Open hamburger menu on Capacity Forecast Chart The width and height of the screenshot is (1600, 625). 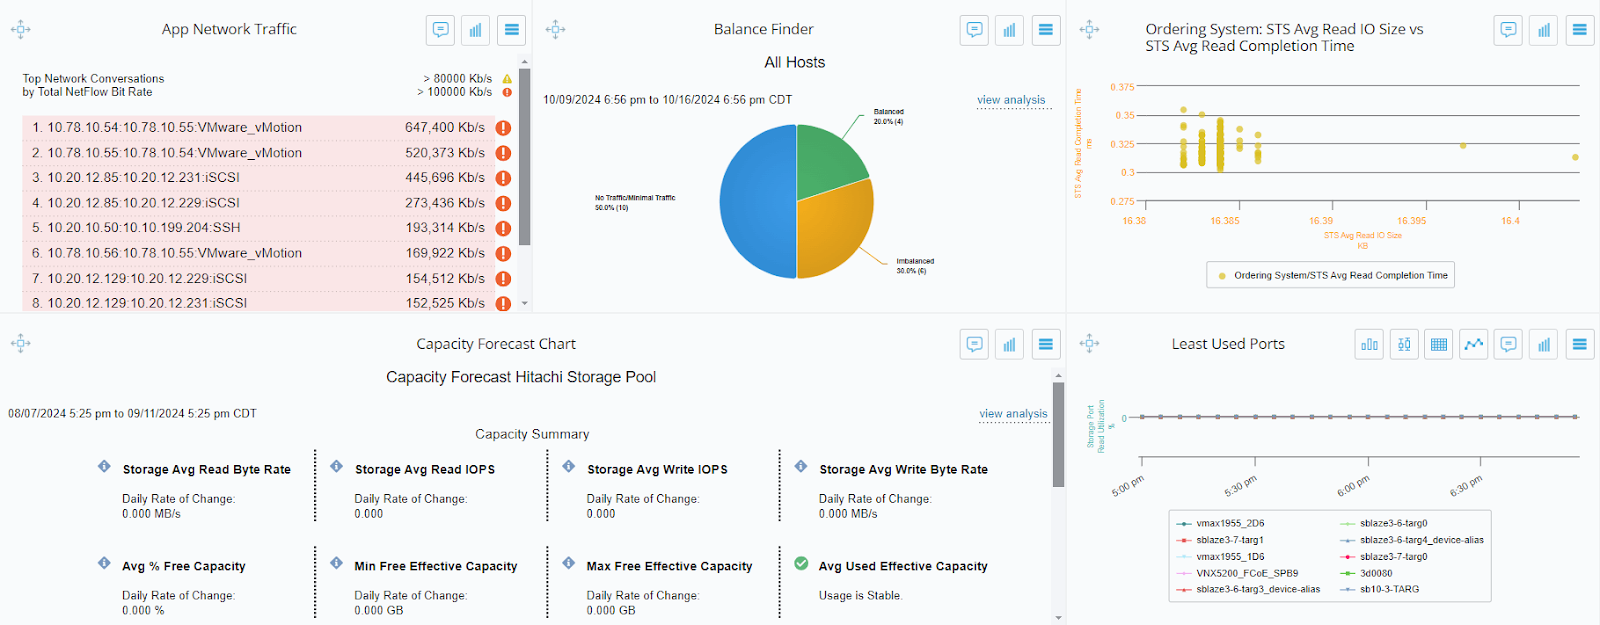pyautogui.click(x=1045, y=345)
